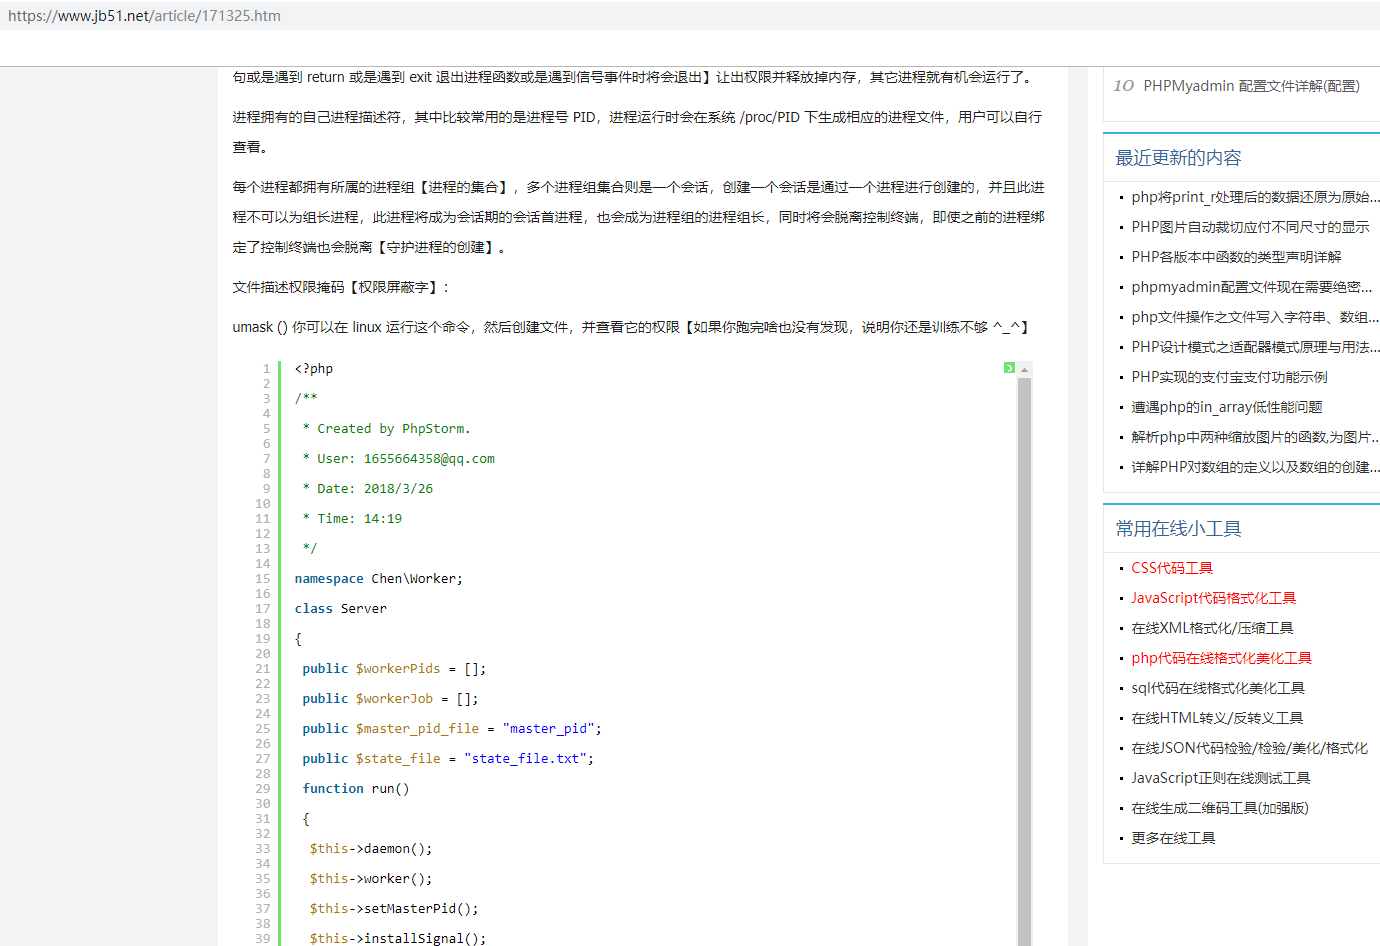Click the page URL in the address bar
Viewport: 1380px width, 946px height.
pos(144,16)
